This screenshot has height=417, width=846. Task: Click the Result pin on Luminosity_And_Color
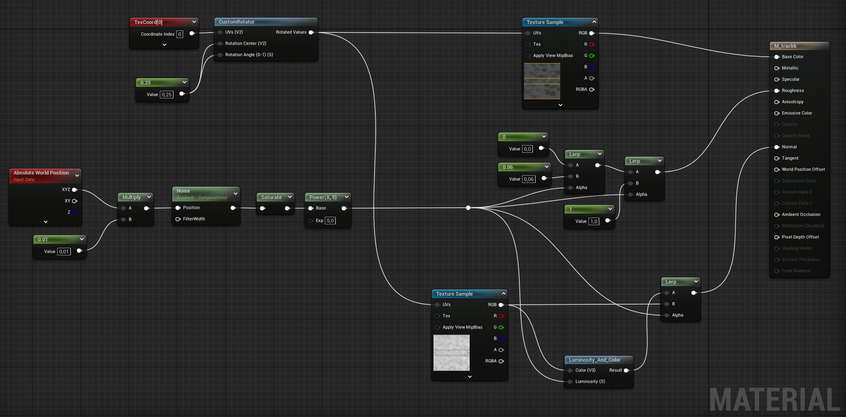tap(627, 370)
